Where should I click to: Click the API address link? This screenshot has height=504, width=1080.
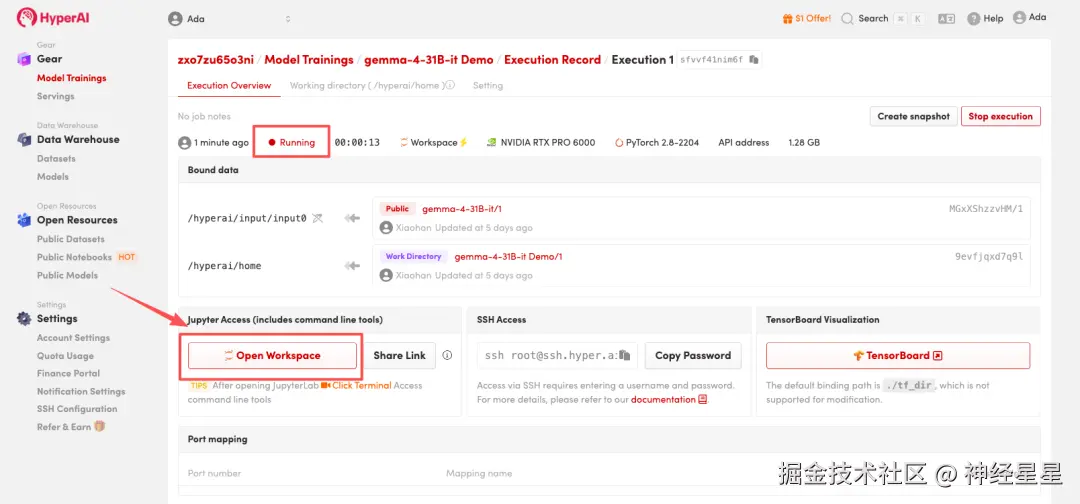click(743, 143)
